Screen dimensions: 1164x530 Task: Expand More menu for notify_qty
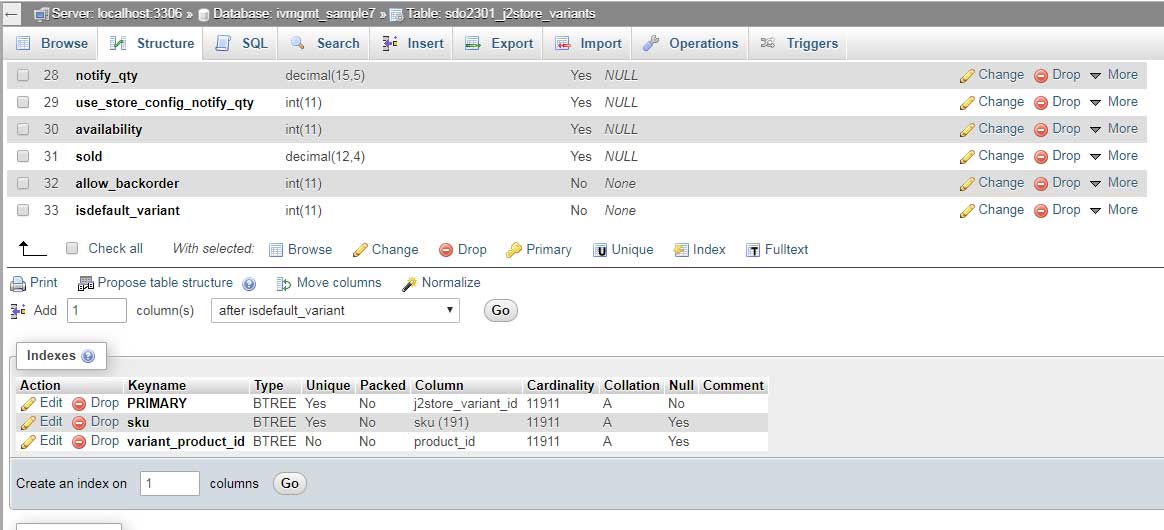point(1114,75)
